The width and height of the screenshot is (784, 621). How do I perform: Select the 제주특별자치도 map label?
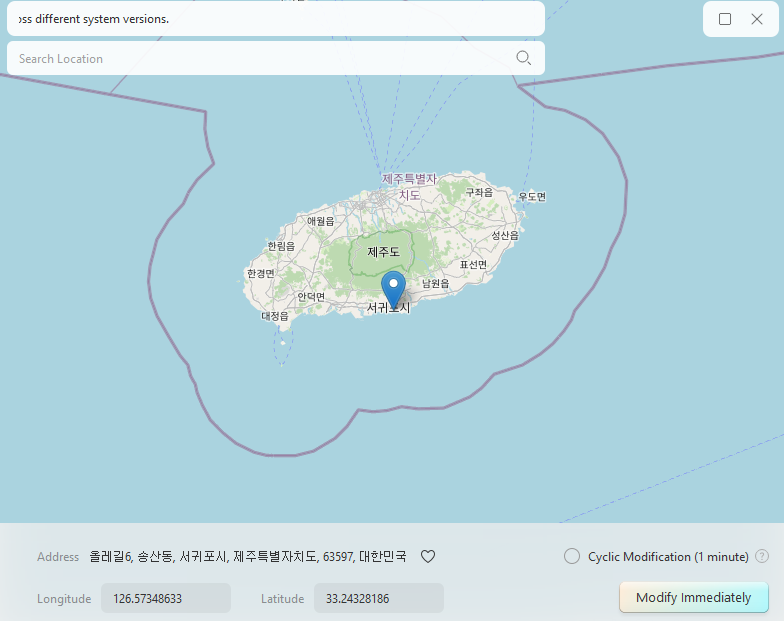click(x=410, y=186)
